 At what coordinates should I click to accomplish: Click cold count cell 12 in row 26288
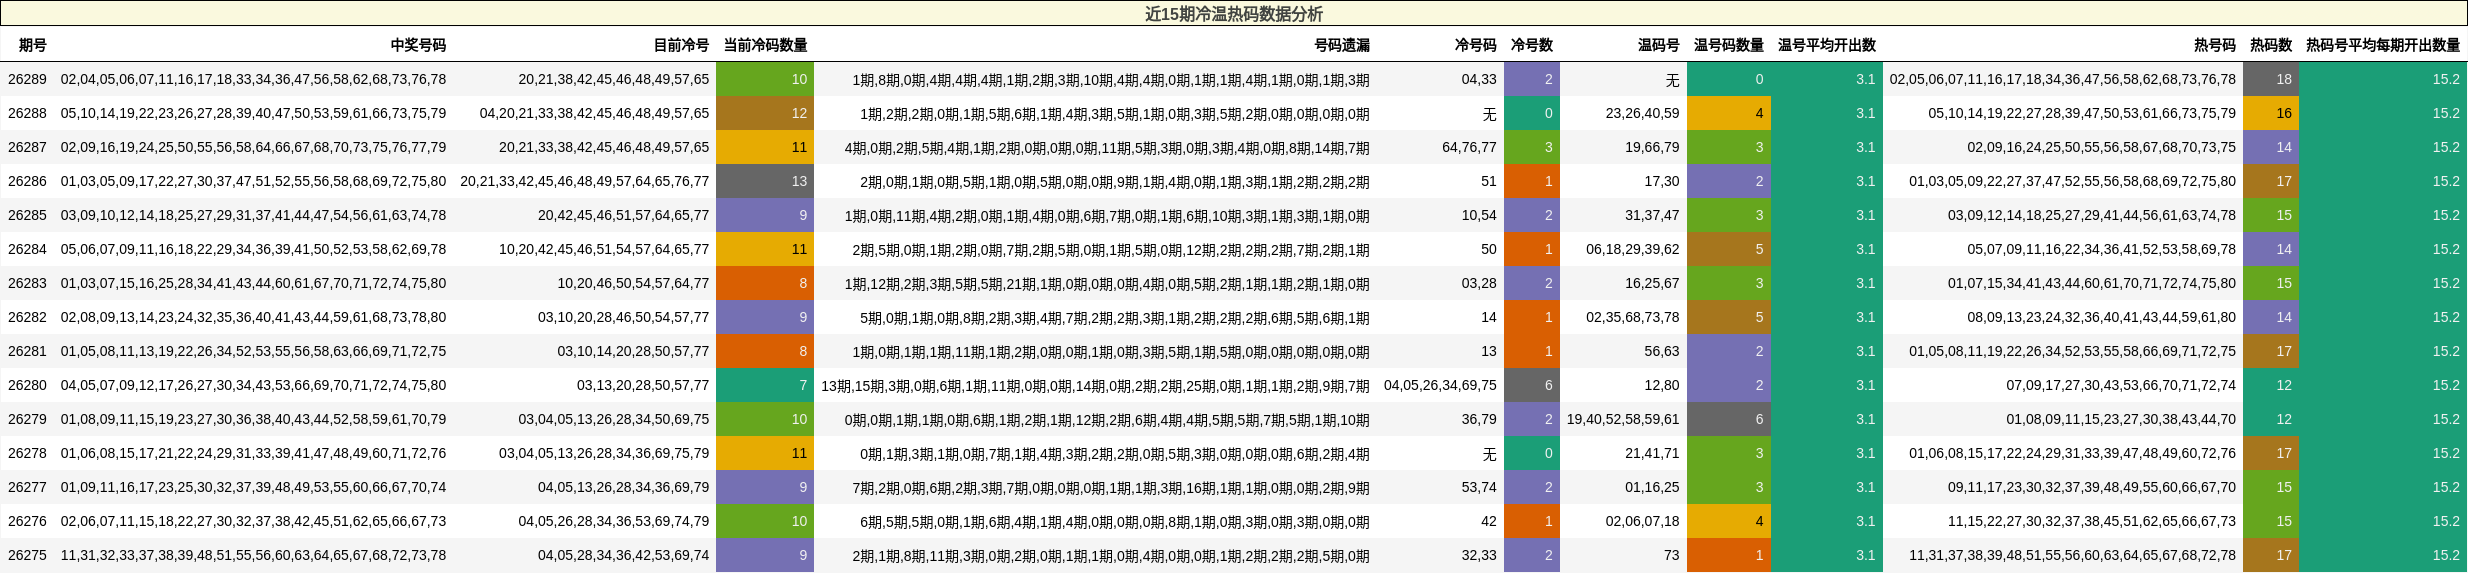click(765, 113)
